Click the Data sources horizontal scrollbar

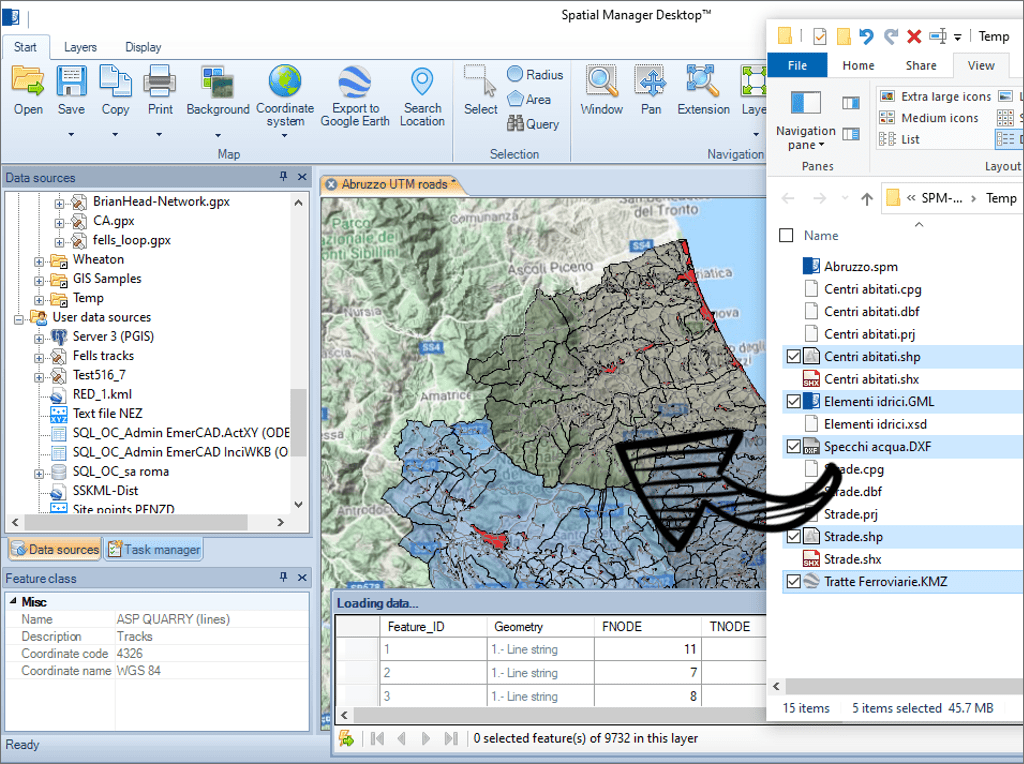[137, 522]
